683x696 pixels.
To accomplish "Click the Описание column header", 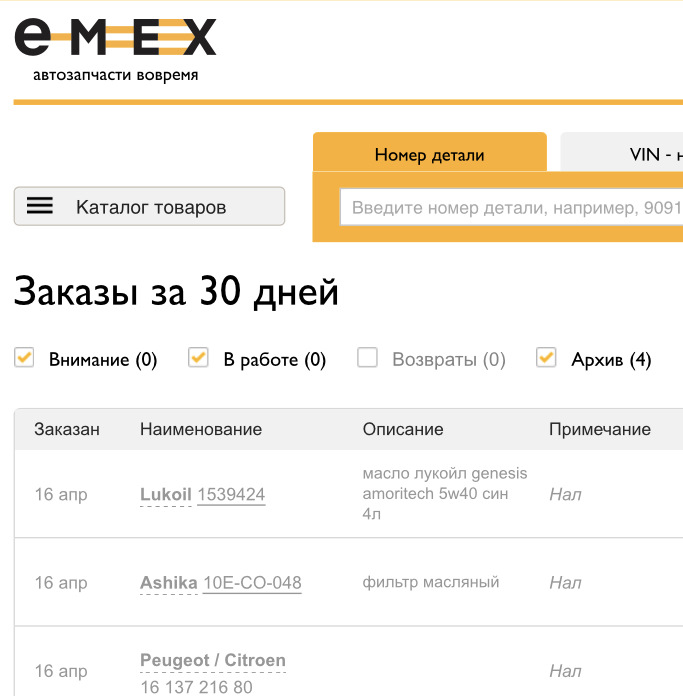I will [403, 429].
